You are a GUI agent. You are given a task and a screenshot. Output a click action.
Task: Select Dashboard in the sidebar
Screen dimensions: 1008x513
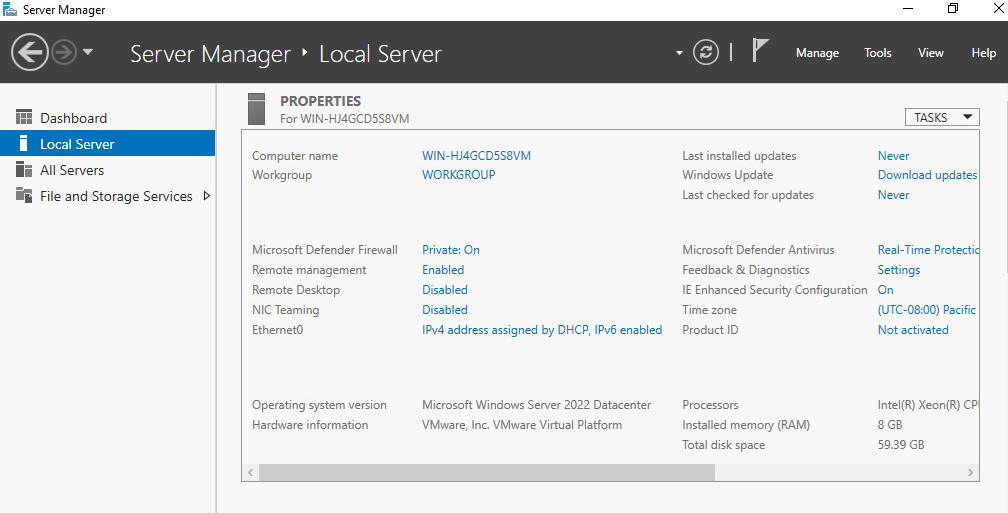click(x=107, y=118)
